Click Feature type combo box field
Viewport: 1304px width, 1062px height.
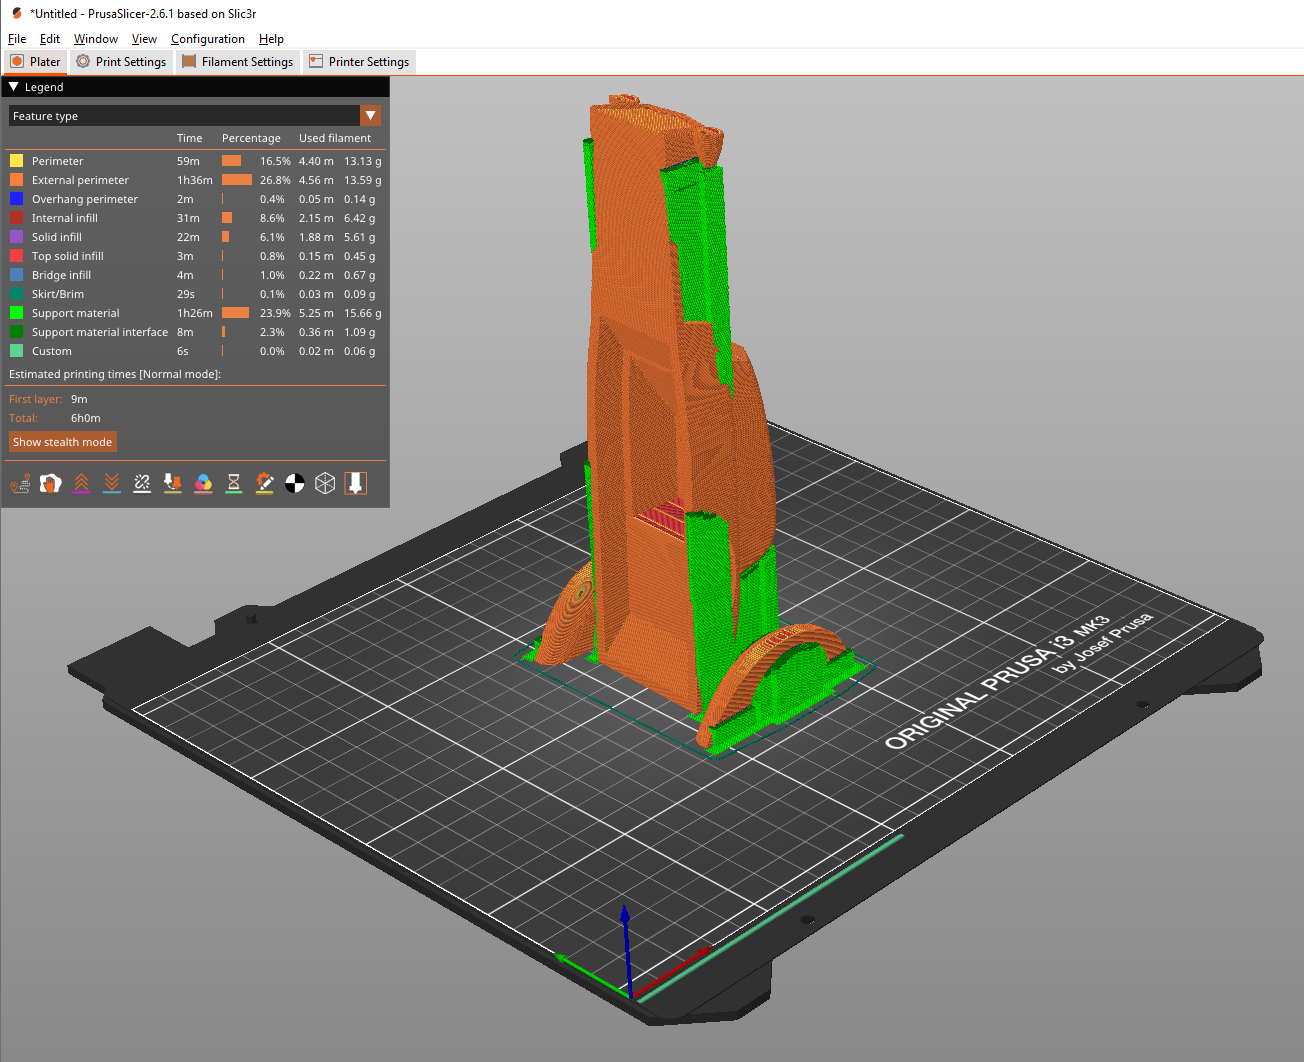(195, 116)
